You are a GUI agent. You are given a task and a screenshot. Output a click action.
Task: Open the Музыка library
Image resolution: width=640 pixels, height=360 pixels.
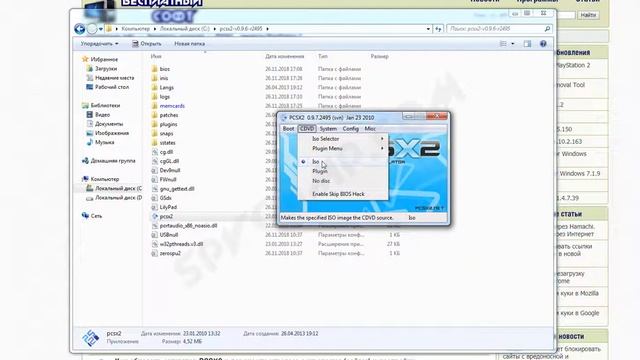(x=104, y=142)
